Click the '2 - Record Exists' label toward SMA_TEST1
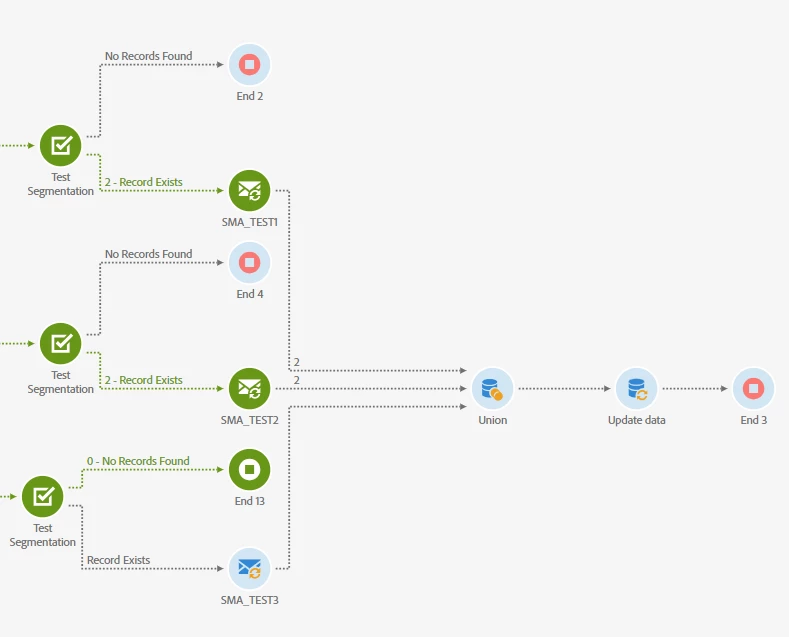The image size is (789, 637). pos(143,182)
